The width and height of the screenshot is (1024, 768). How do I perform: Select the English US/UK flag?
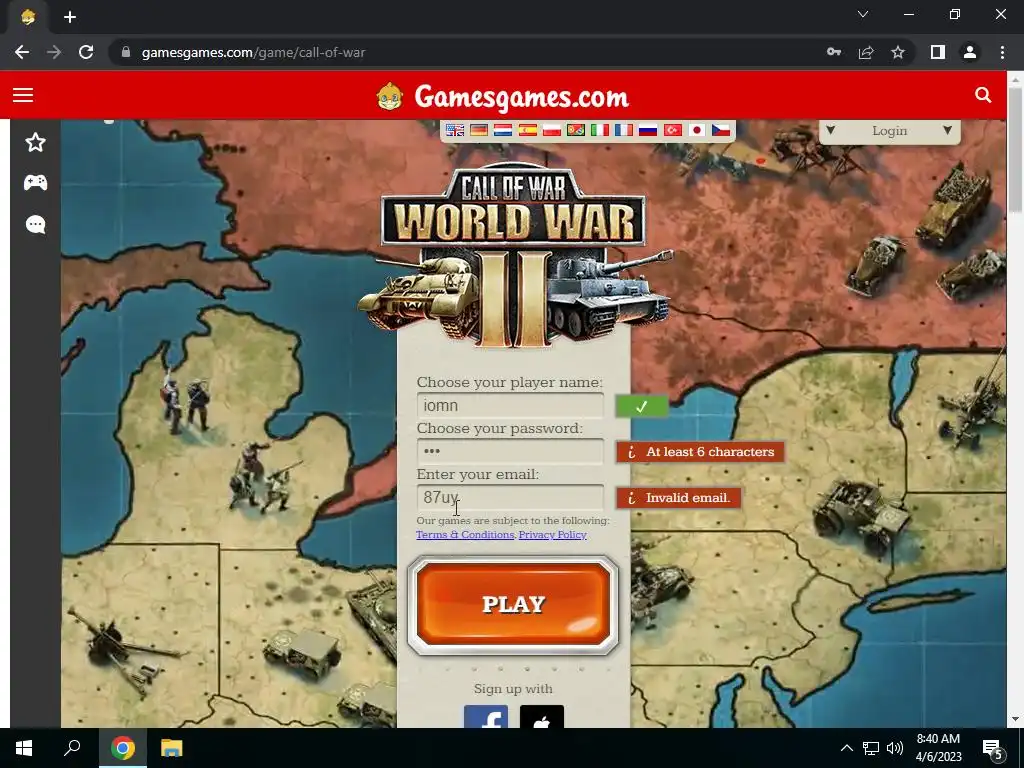point(455,130)
